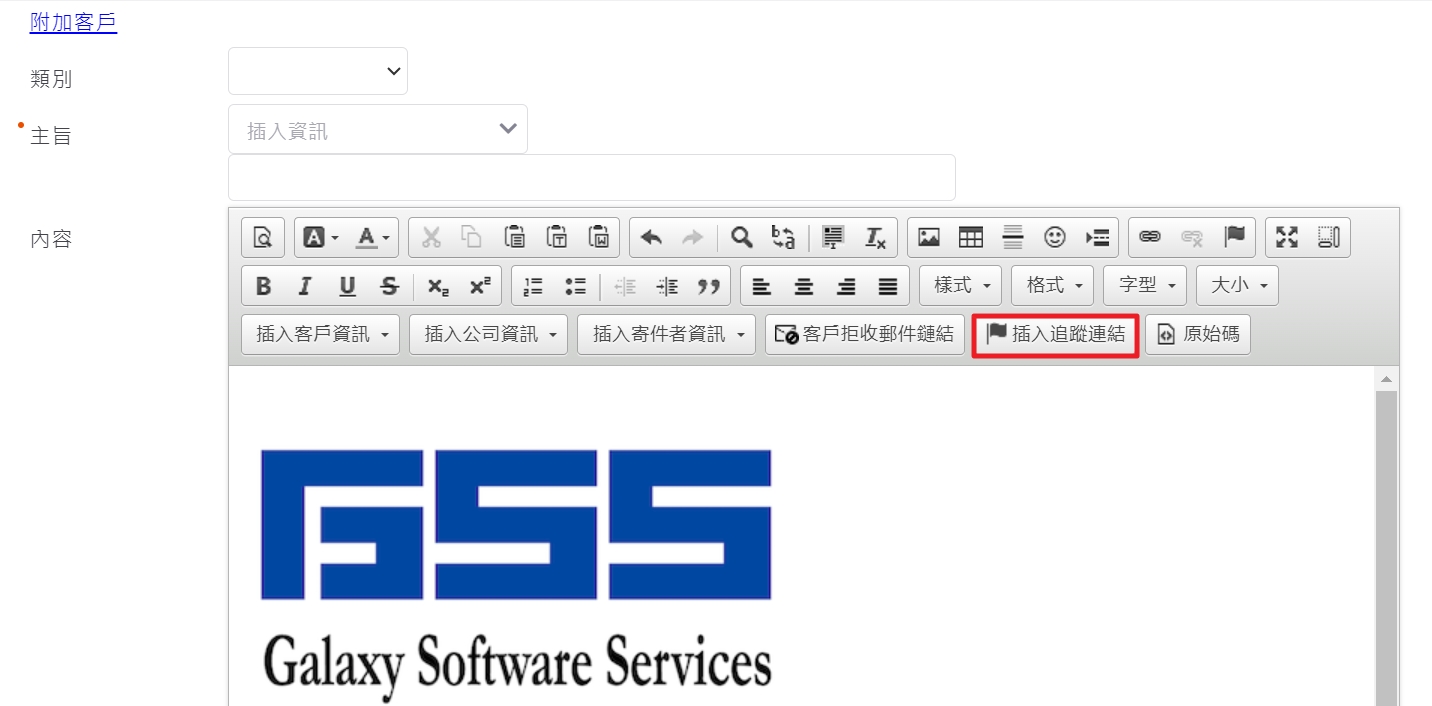Open the 字型 font dropdown
Screen dimensions: 1432x706
tap(1145, 285)
